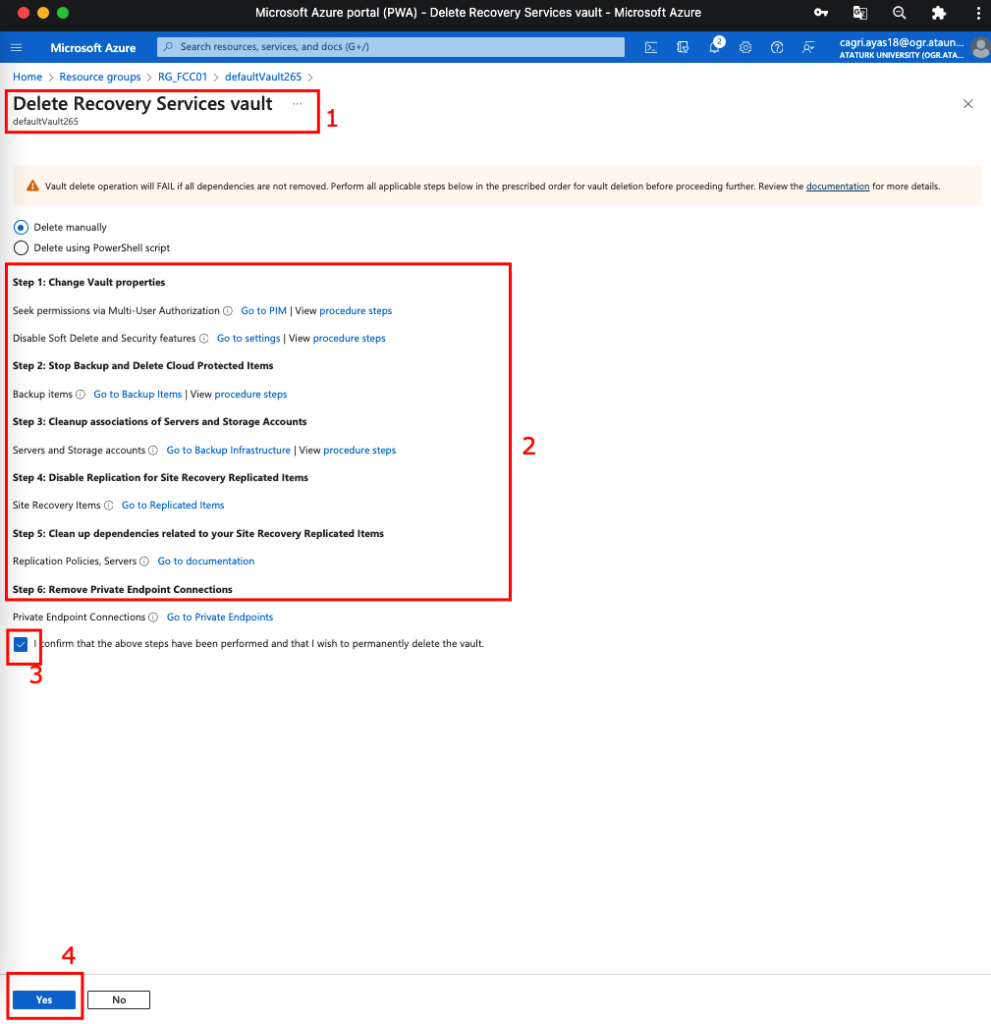Uncheck the vault deletion confirmation checkbox
Viewport: 991px width, 1024px height.
pos(21,644)
